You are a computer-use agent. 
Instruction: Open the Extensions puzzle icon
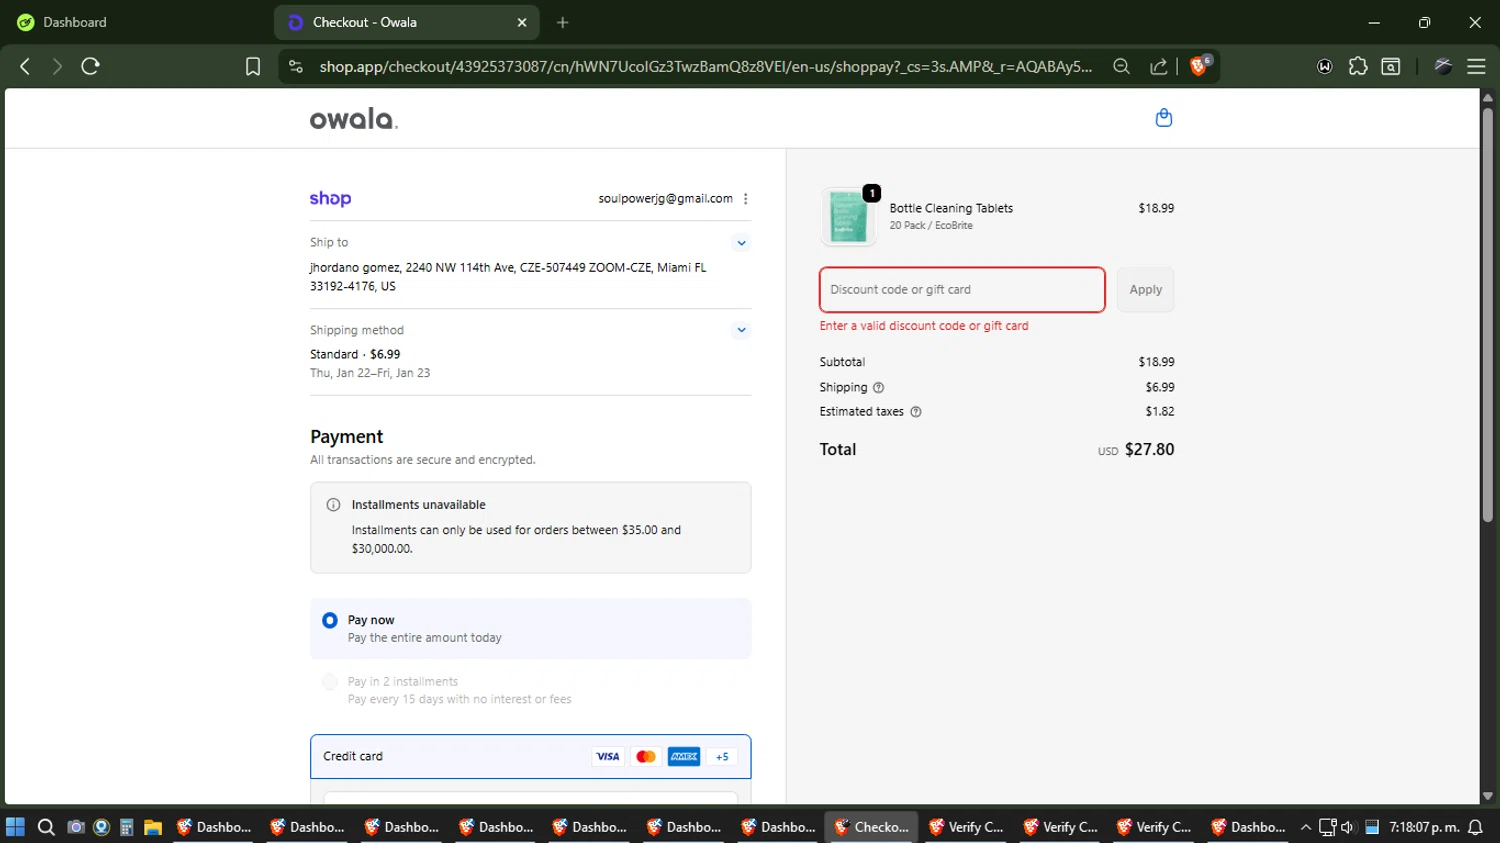pyautogui.click(x=1358, y=66)
